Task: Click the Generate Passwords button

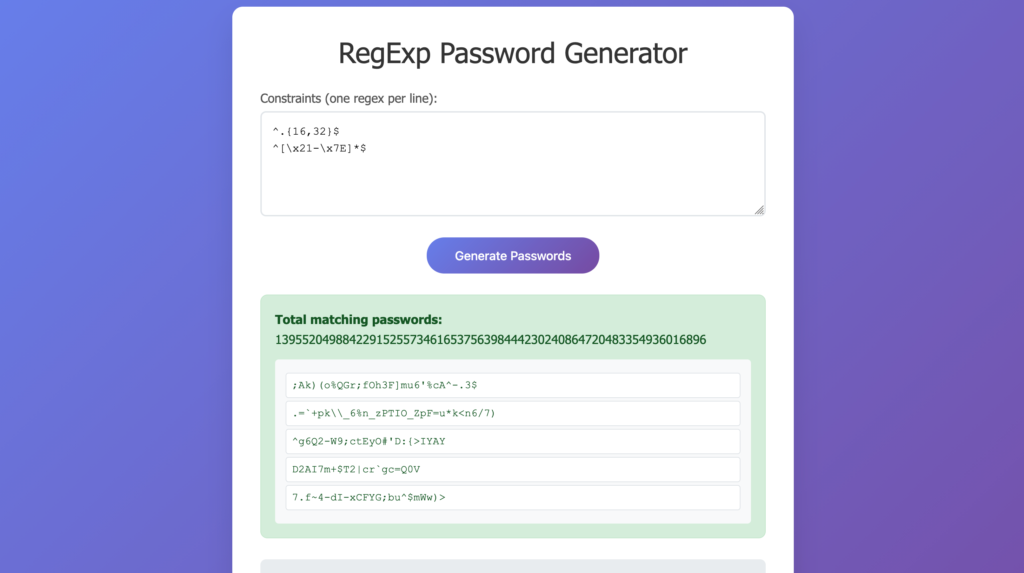Action: (x=512, y=256)
